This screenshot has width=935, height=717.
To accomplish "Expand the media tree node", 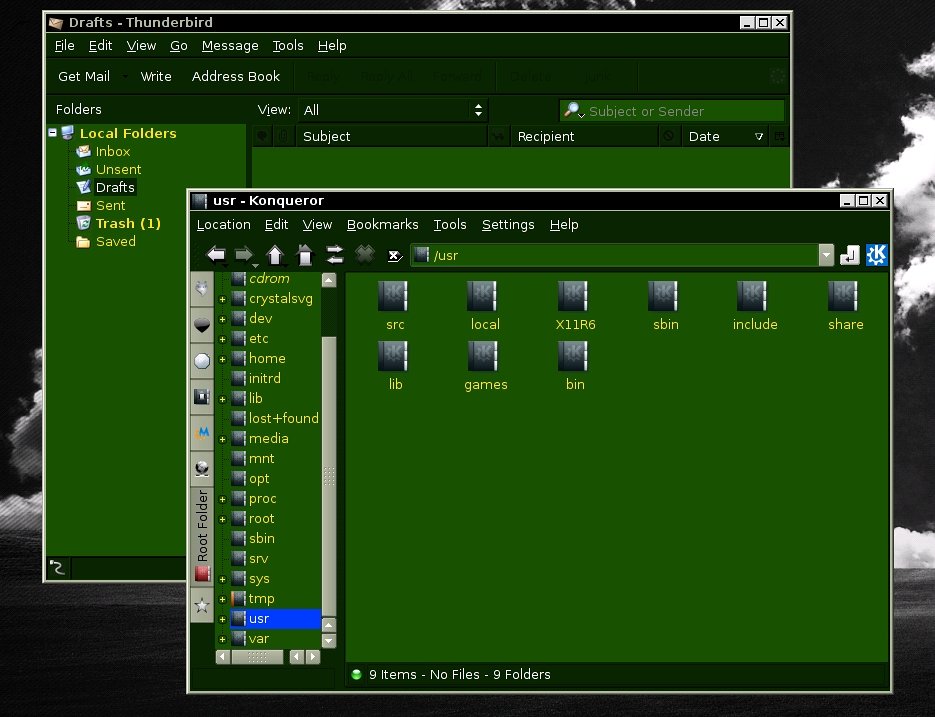I will click(222, 440).
